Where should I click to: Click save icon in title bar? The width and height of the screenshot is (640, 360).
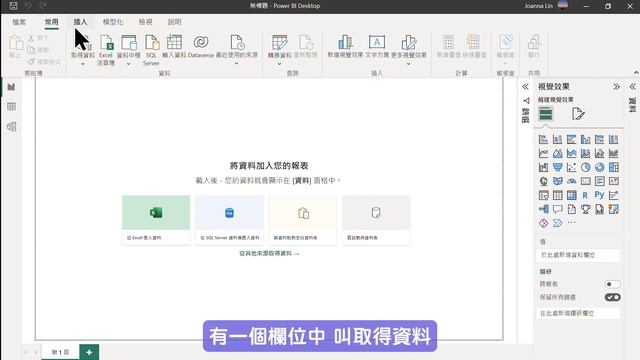[13, 6]
